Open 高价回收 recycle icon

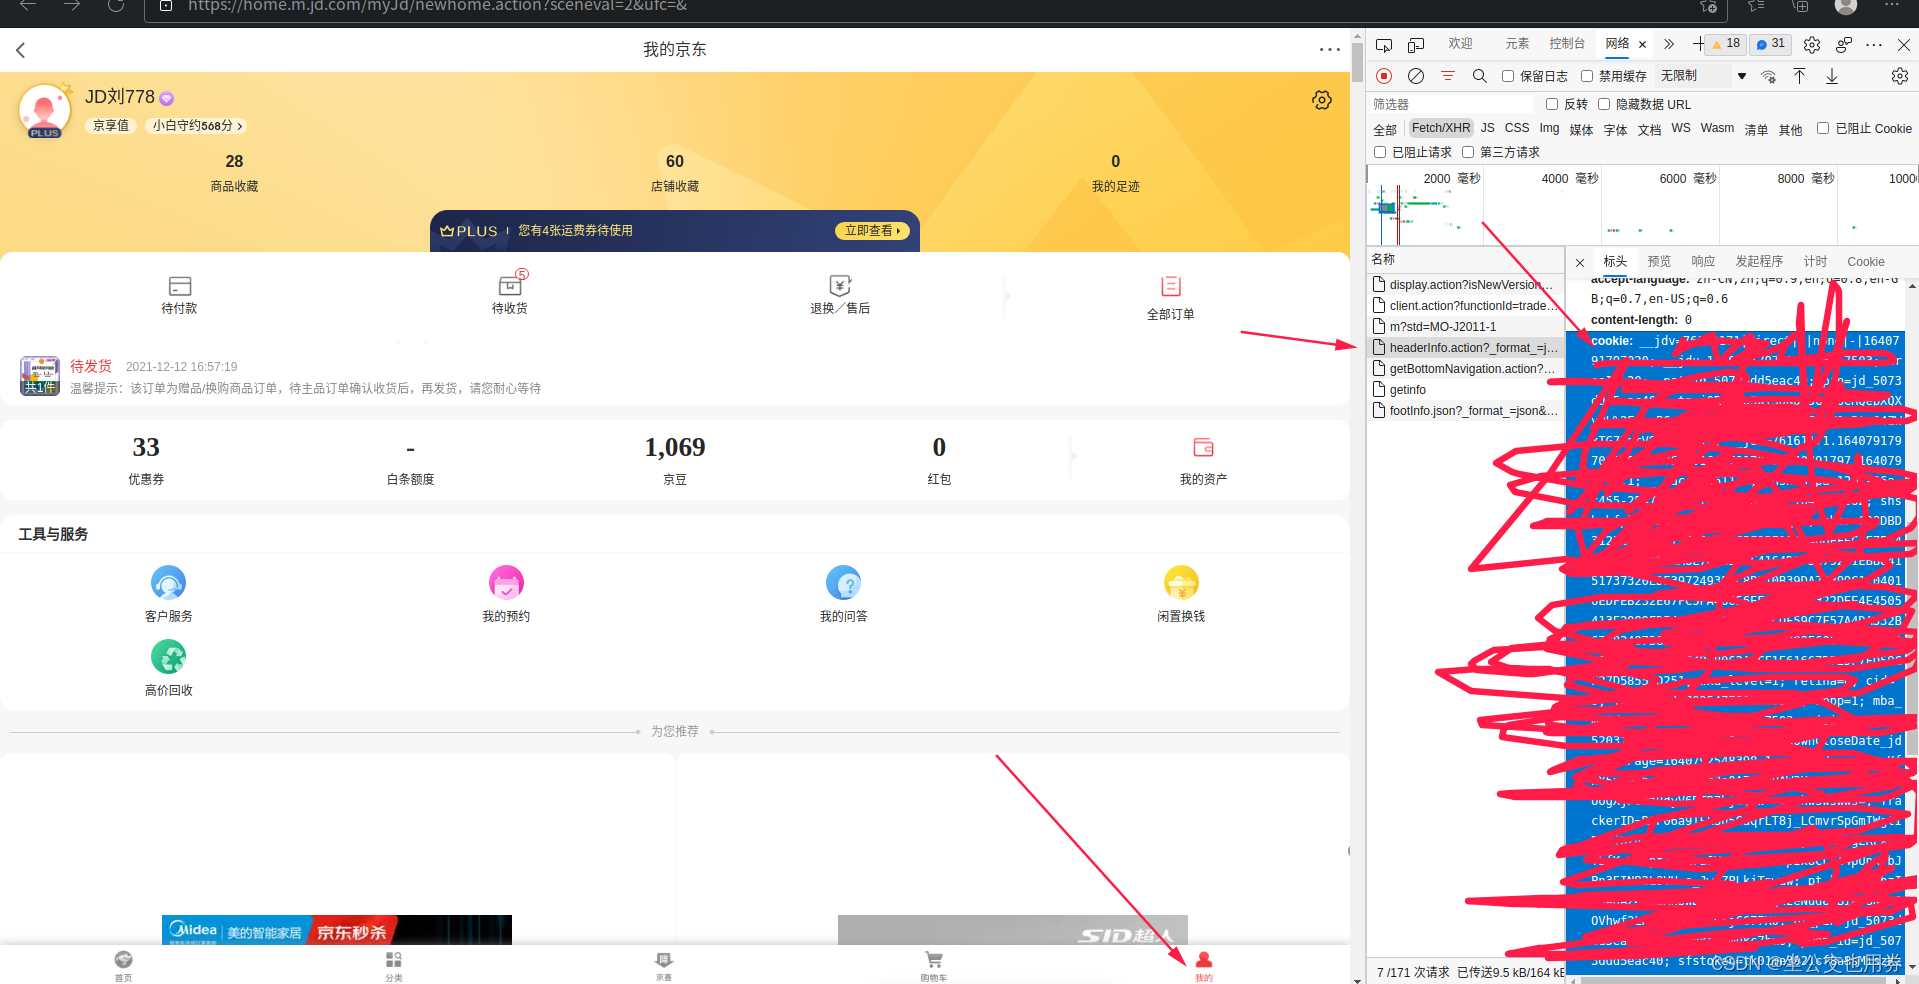point(168,657)
